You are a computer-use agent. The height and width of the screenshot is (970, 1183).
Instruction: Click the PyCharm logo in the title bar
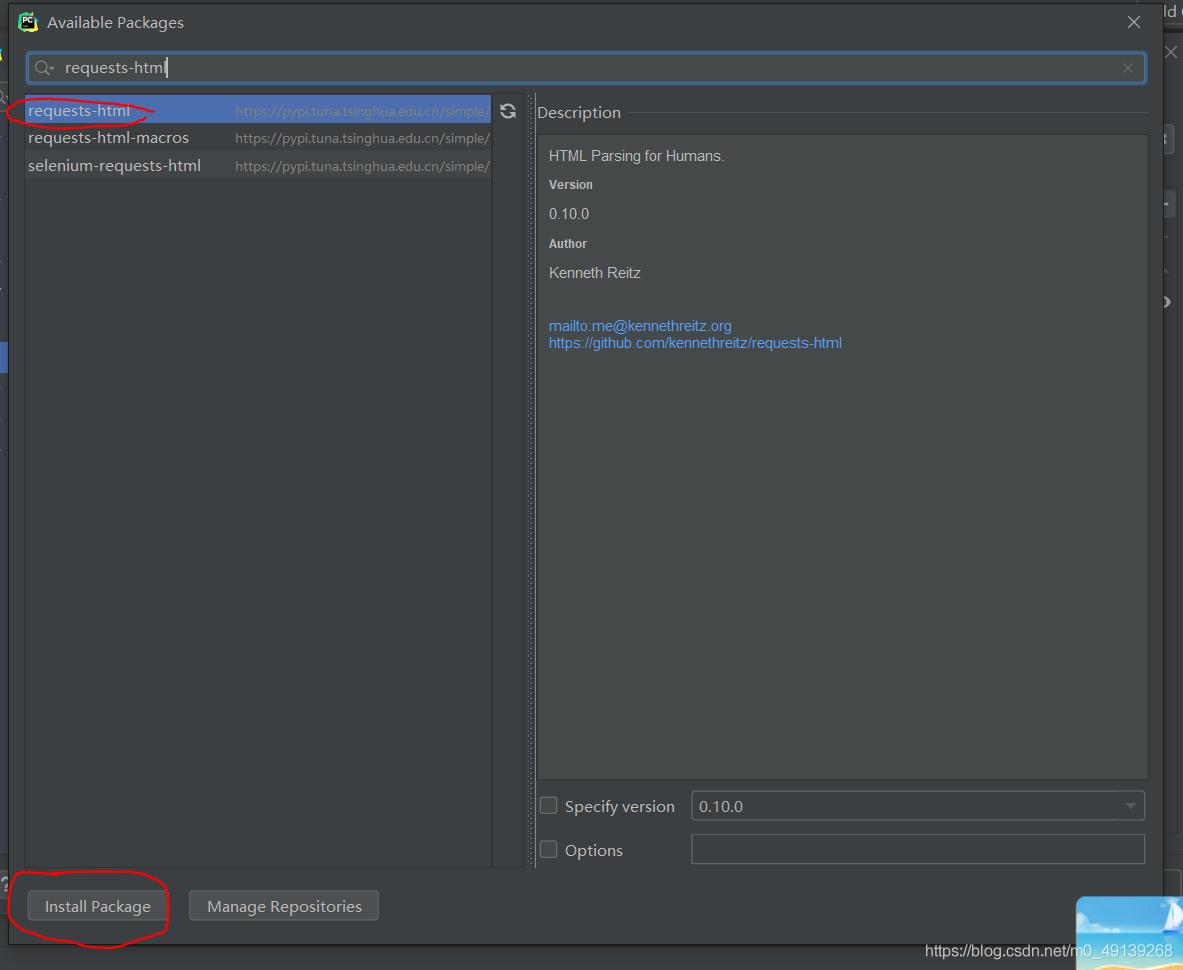(x=28, y=22)
